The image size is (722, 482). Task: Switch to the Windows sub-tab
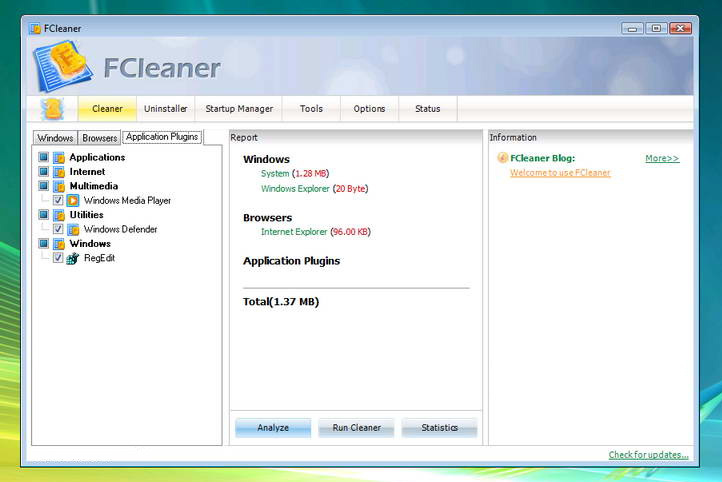point(55,138)
